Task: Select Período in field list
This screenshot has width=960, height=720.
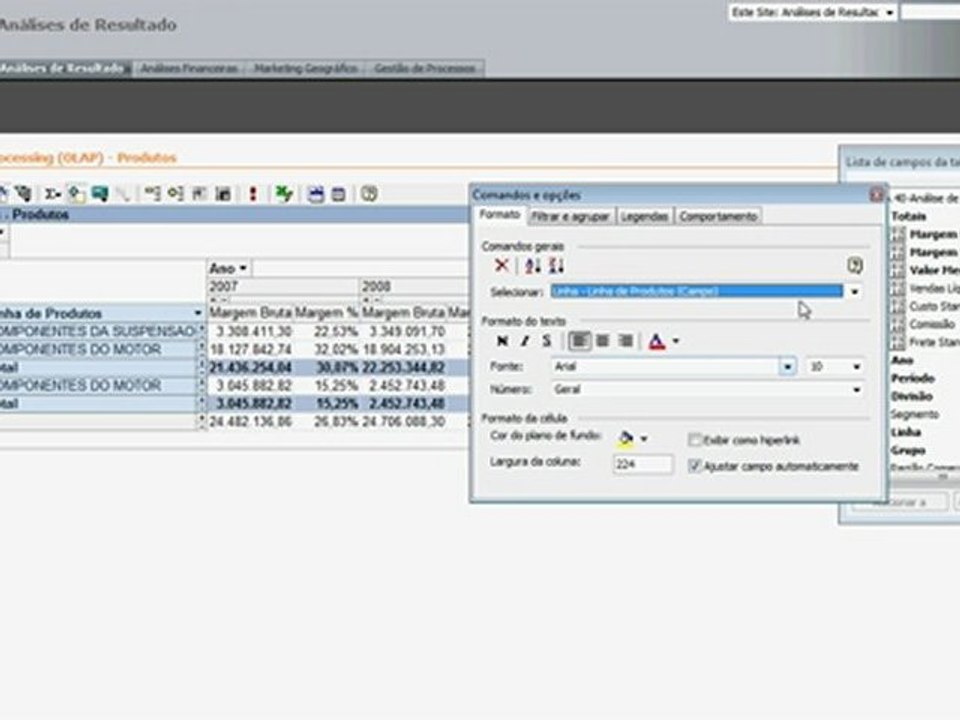Action: (912, 378)
